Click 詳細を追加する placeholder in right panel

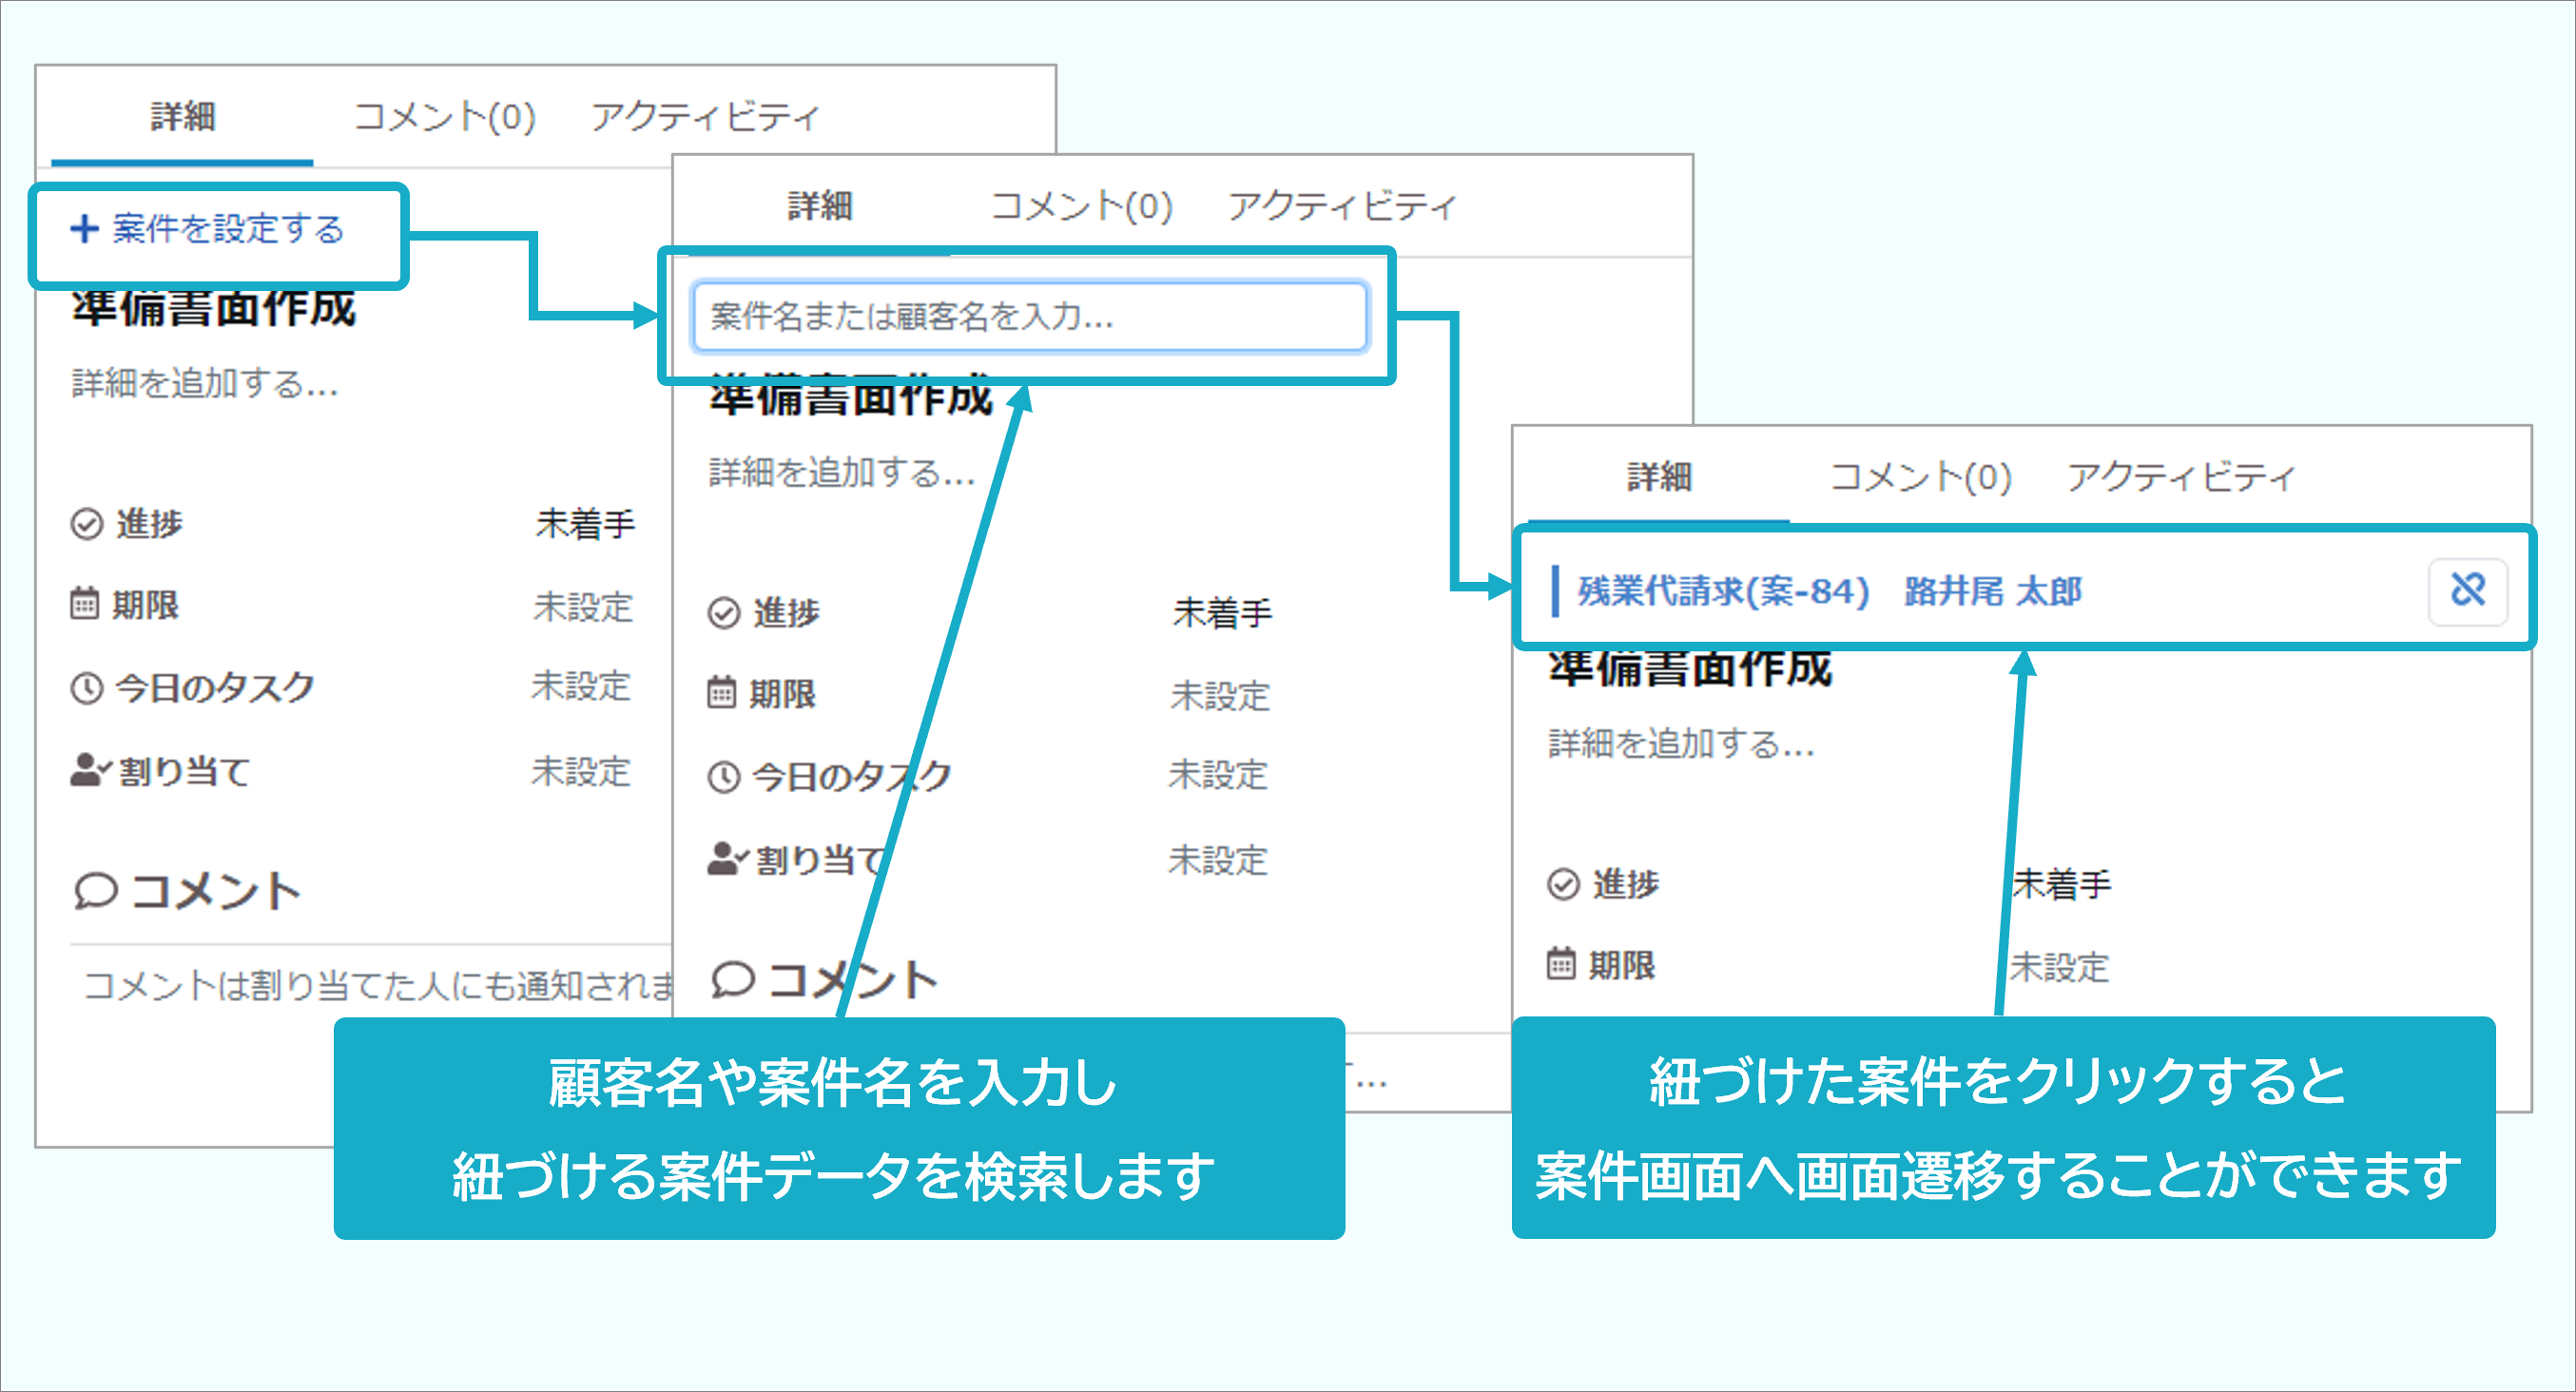[1681, 744]
